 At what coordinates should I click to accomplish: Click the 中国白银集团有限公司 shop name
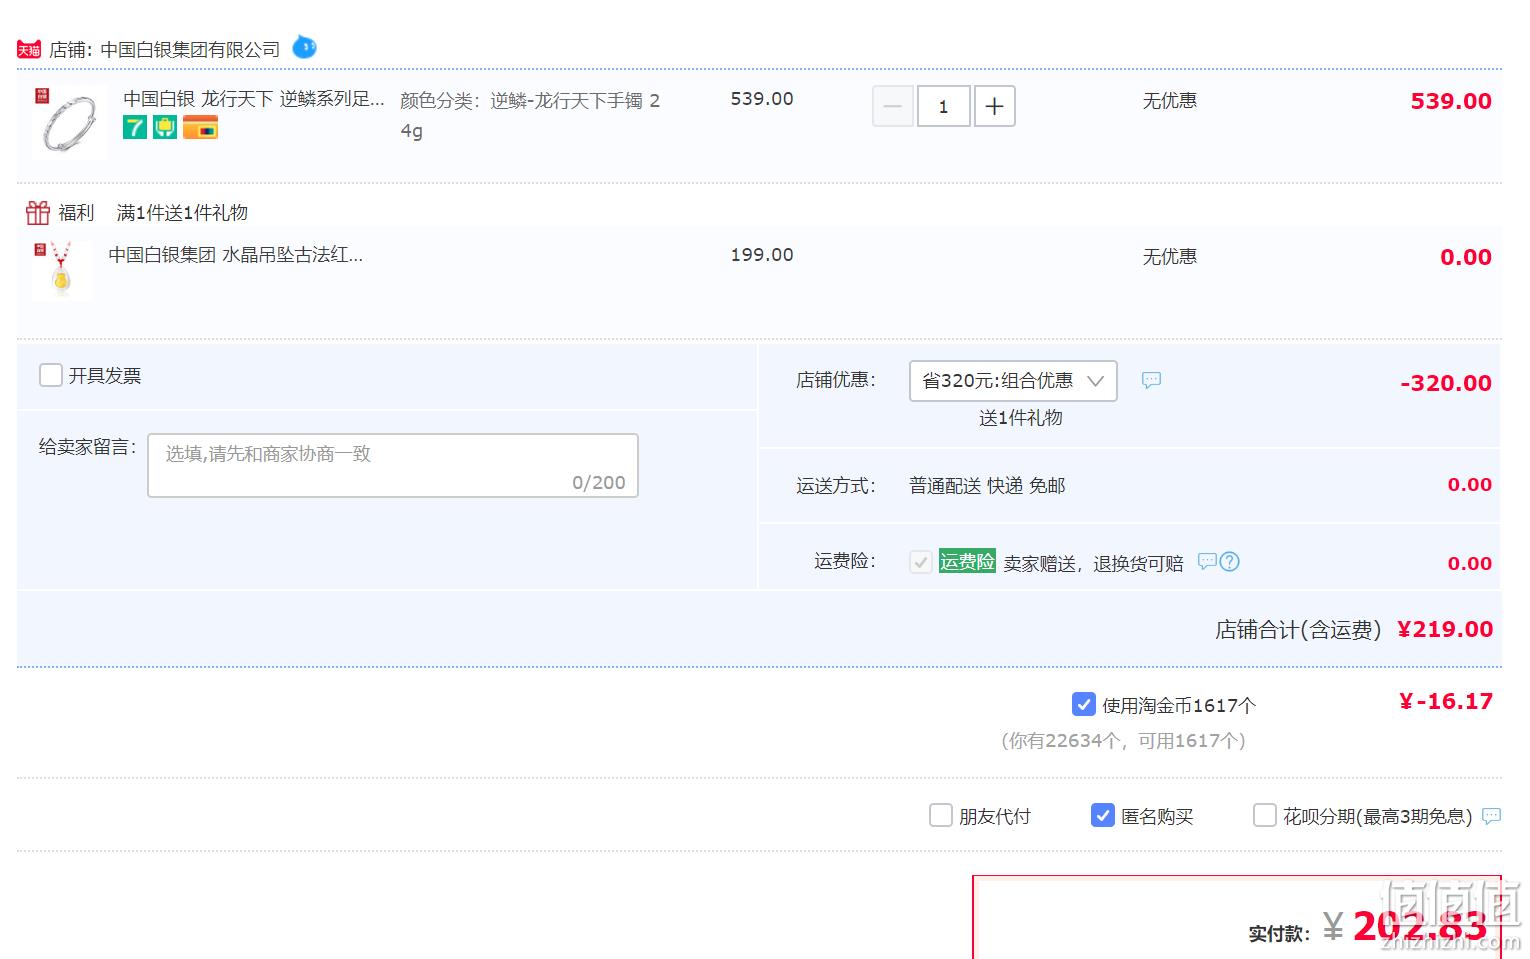(190, 50)
